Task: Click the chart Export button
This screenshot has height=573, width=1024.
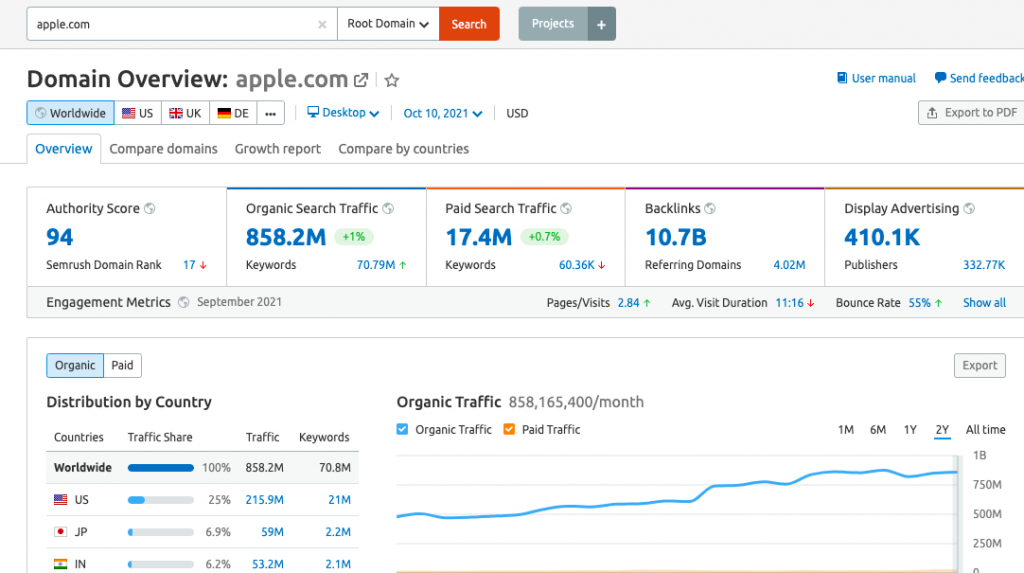Action: (980, 365)
